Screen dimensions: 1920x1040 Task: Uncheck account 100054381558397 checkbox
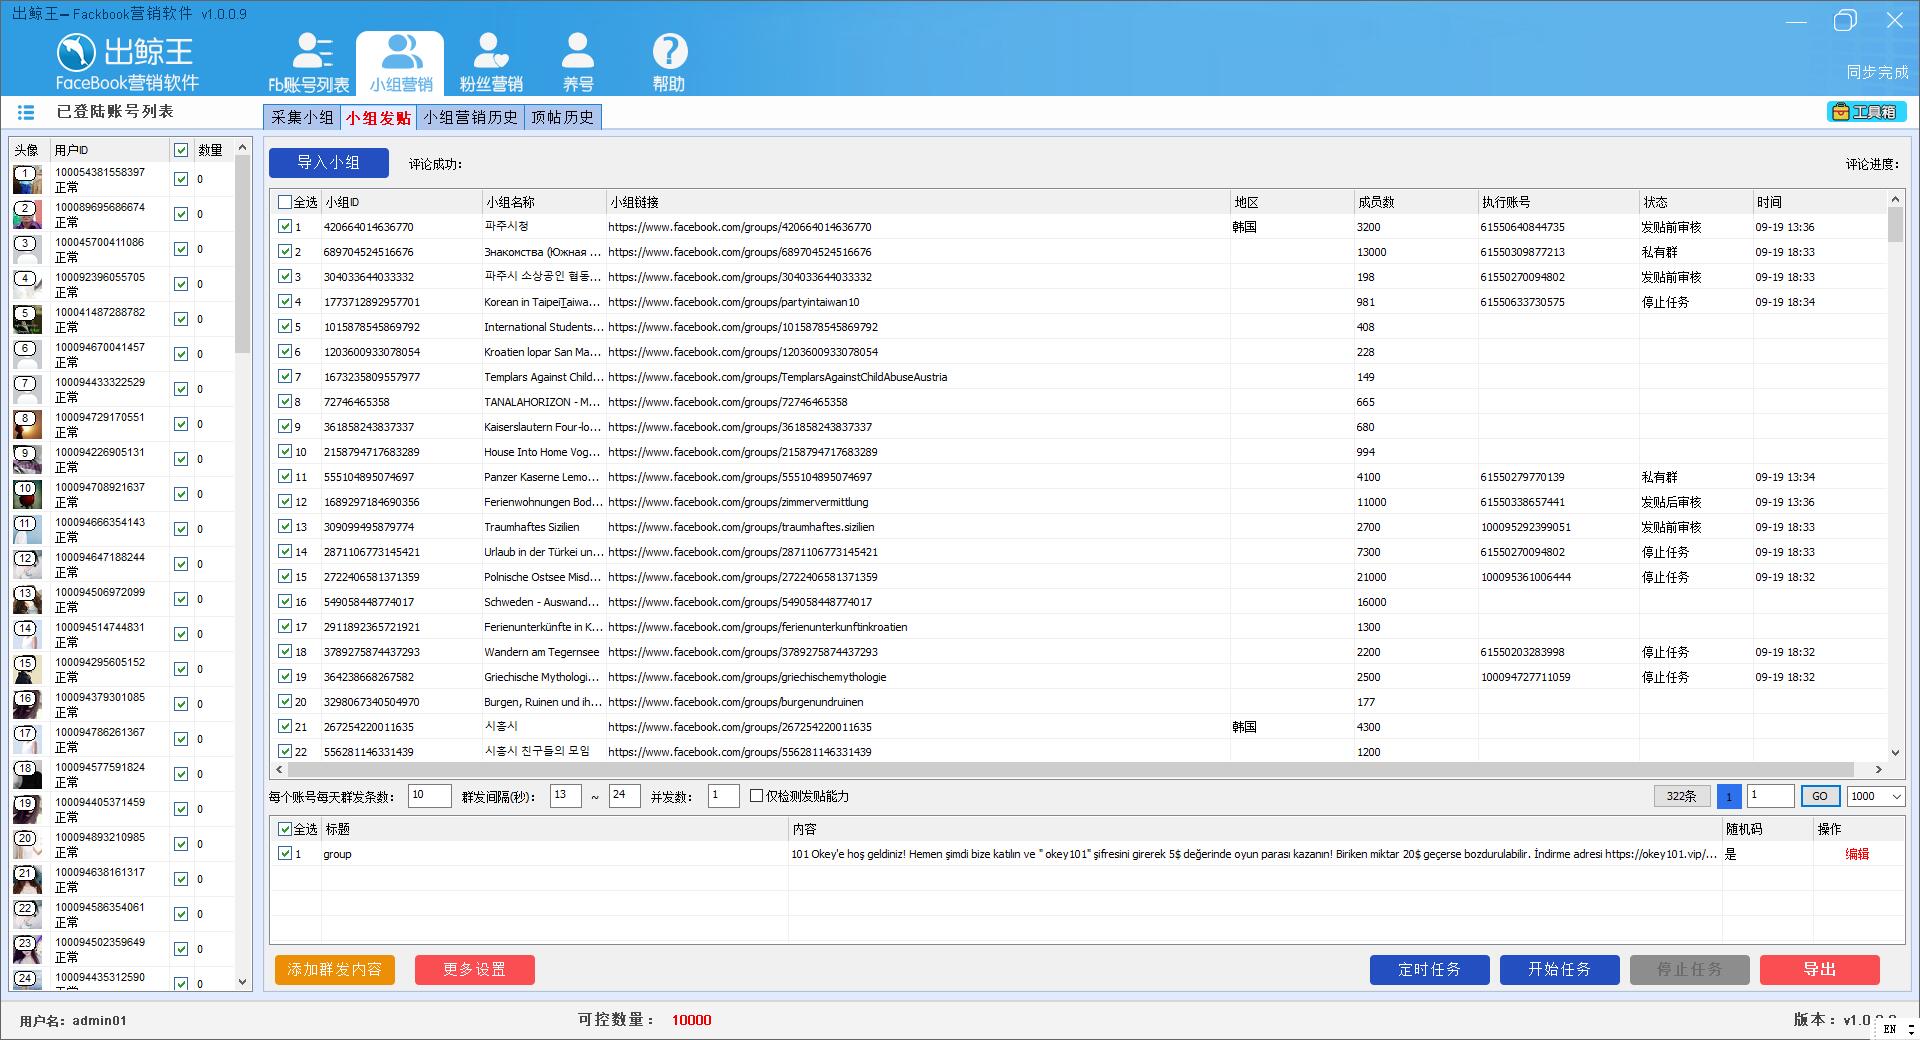pyautogui.click(x=181, y=179)
